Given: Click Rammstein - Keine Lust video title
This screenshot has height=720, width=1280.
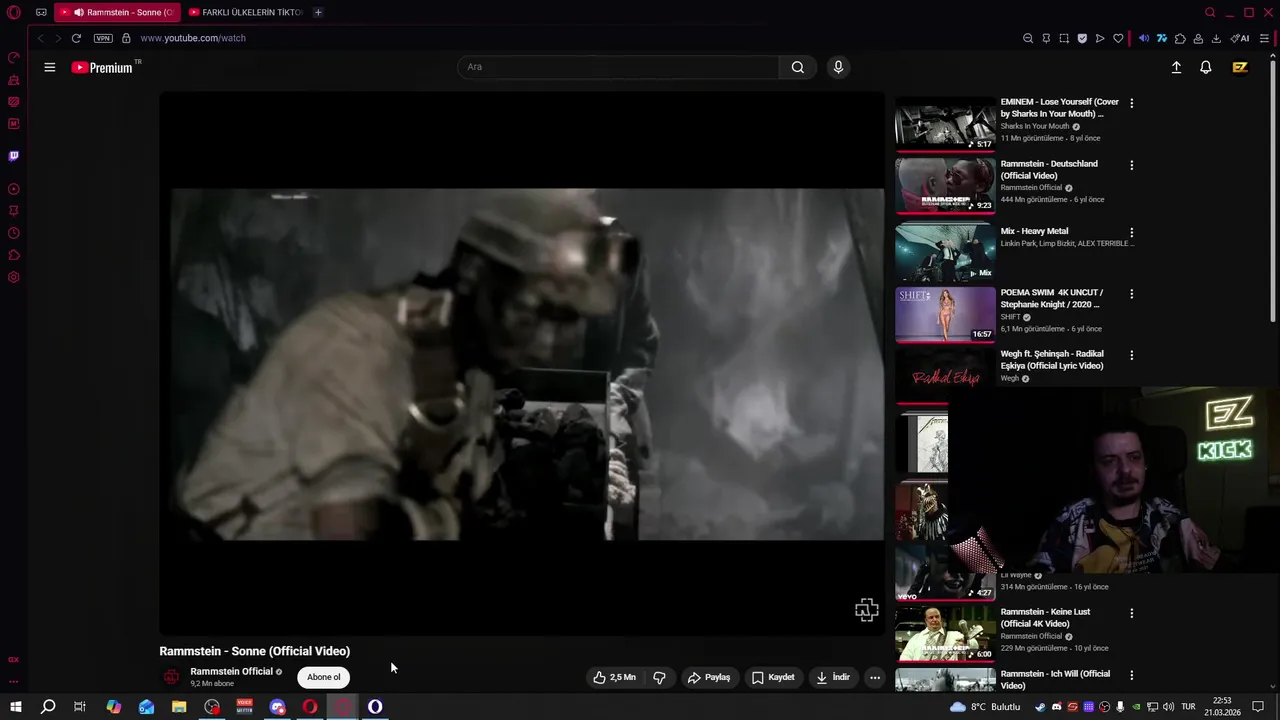Looking at the screenshot, I should (x=1045, y=618).
